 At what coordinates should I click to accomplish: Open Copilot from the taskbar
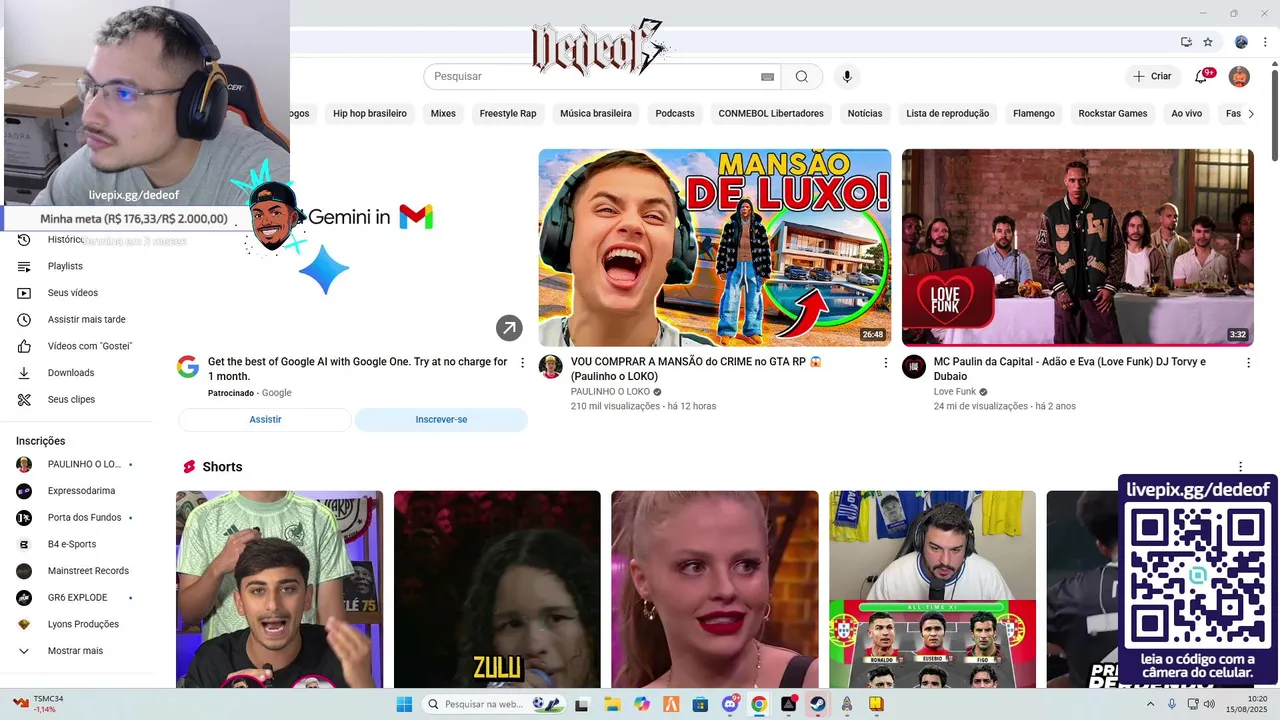[642, 704]
